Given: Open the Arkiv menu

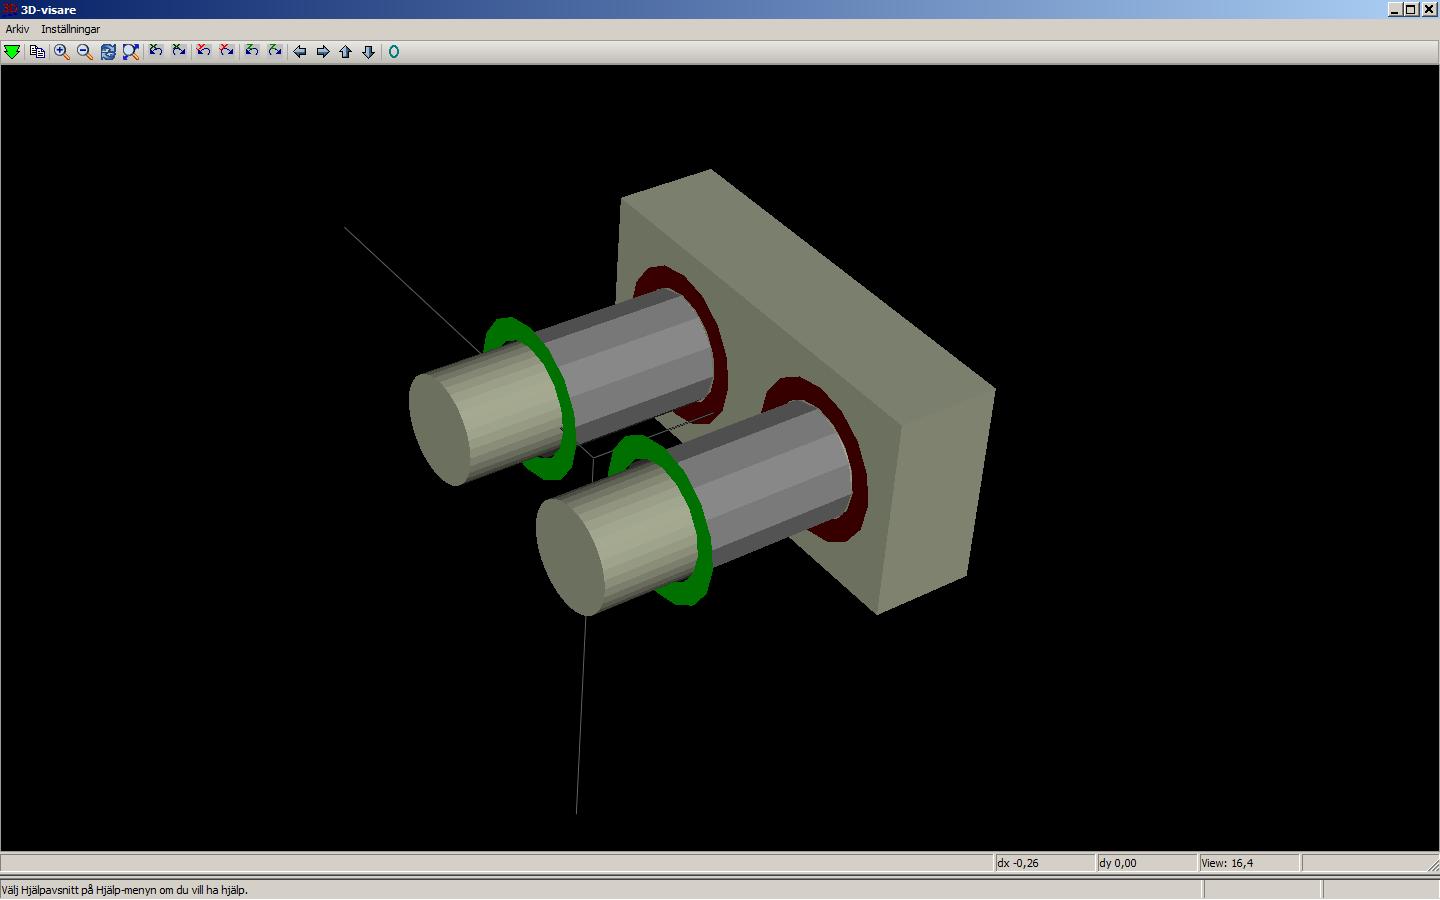Looking at the screenshot, I should point(17,29).
